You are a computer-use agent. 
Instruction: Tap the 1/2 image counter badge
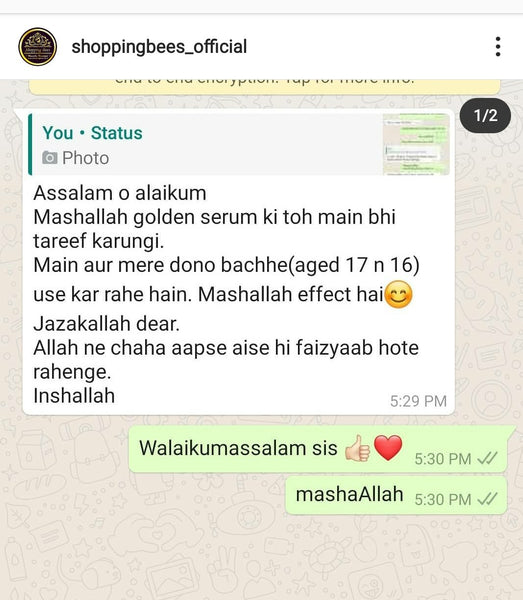(x=485, y=116)
